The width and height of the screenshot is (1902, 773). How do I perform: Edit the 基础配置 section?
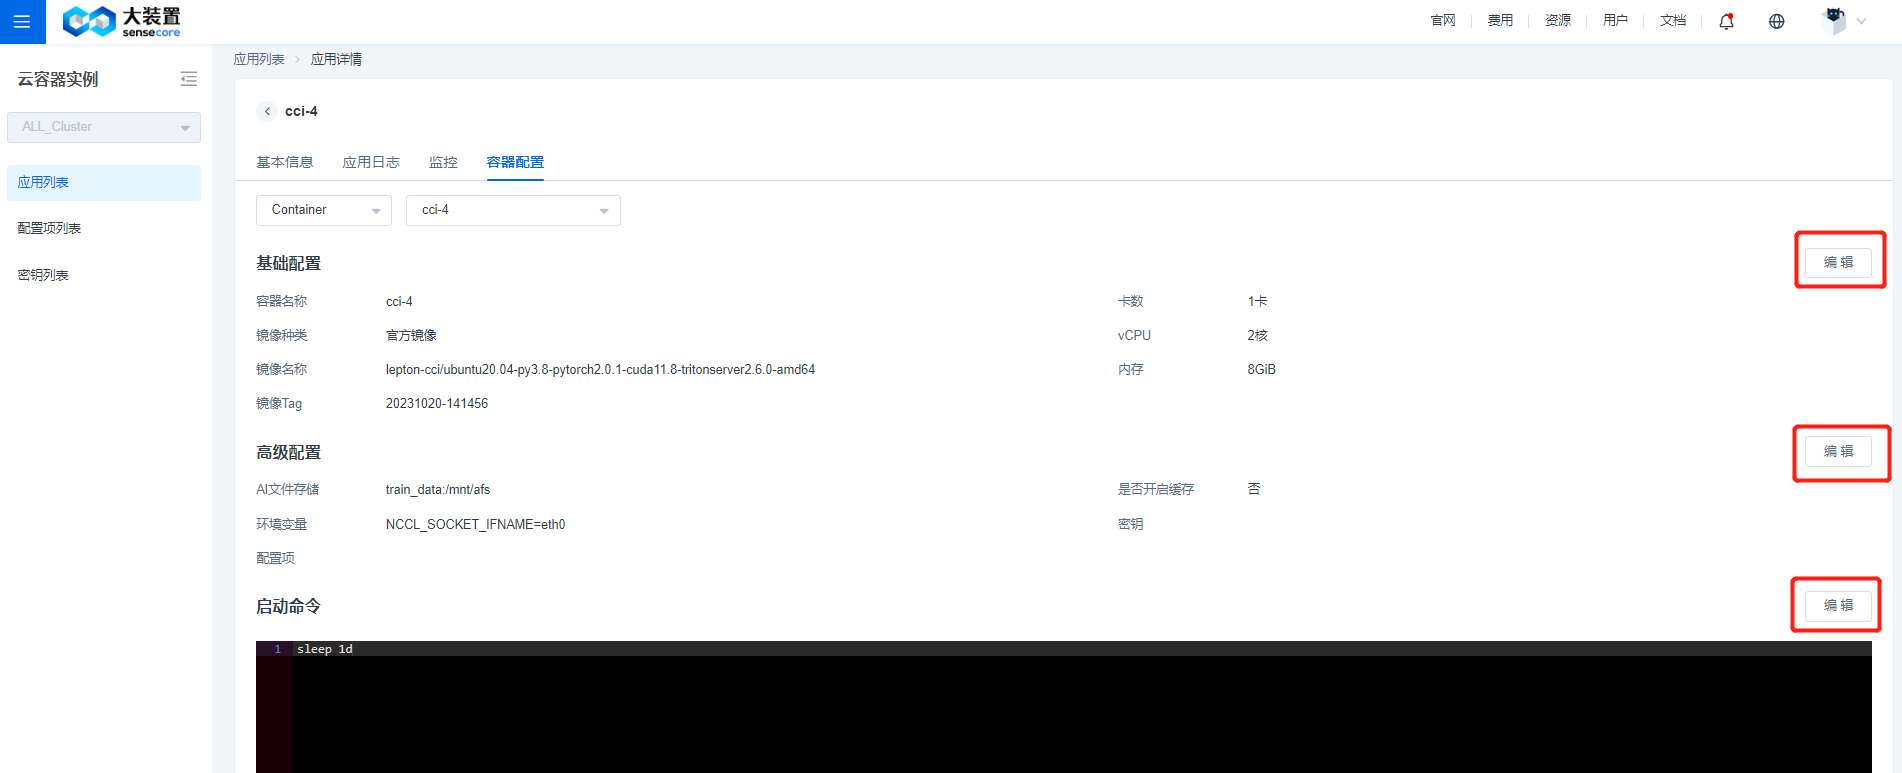pos(1838,262)
